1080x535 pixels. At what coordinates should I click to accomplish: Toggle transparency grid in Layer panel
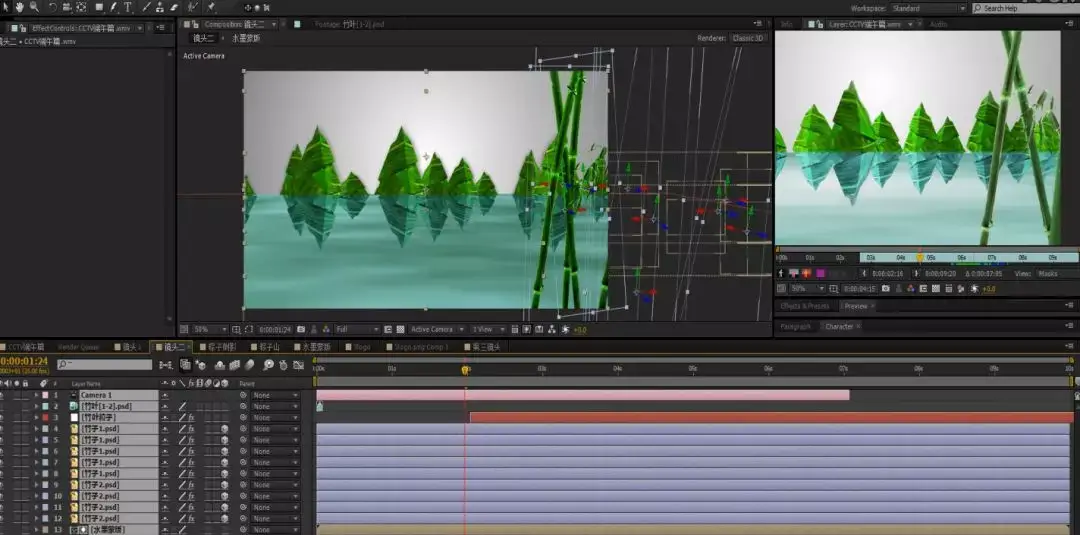935,289
